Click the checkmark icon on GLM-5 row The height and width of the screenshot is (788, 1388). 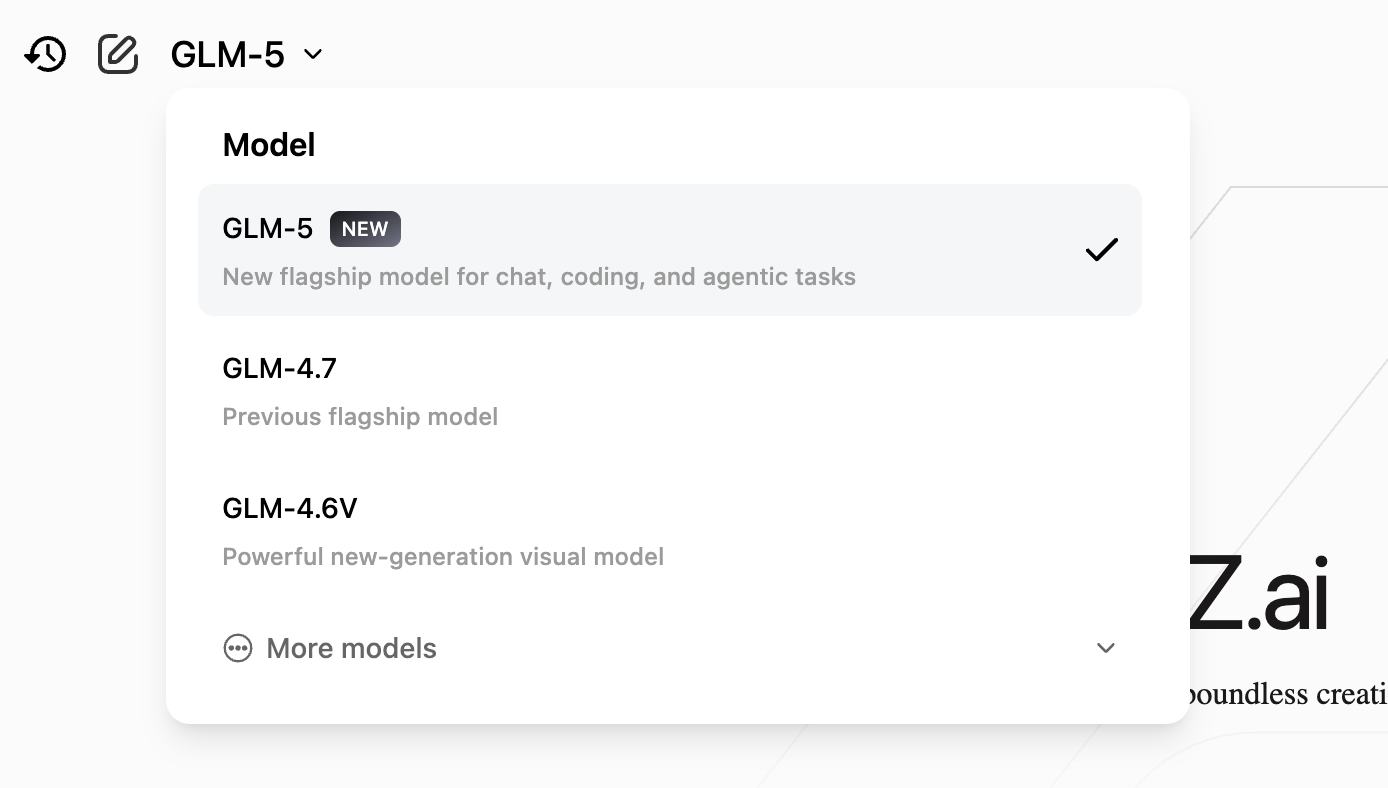pos(1101,250)
